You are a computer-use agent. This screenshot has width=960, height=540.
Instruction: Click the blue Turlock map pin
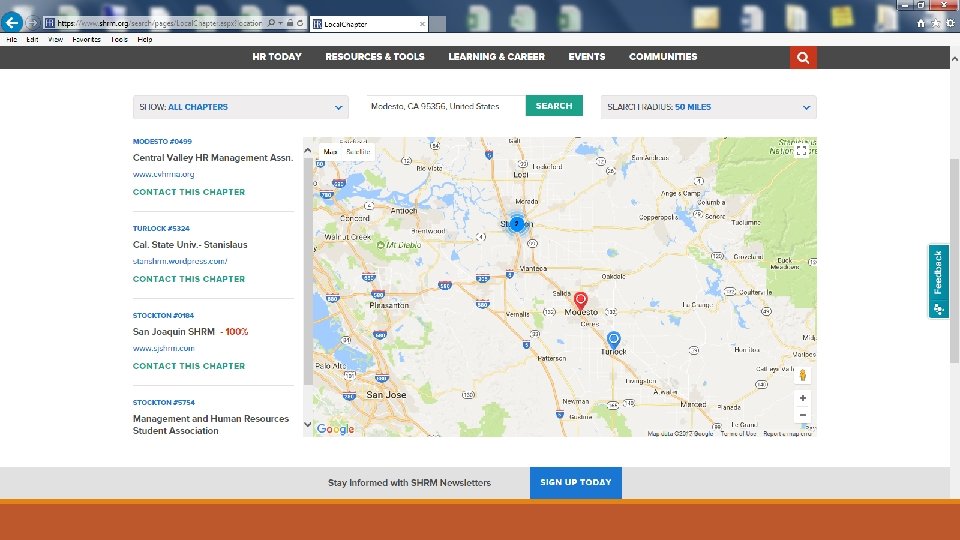613,340
